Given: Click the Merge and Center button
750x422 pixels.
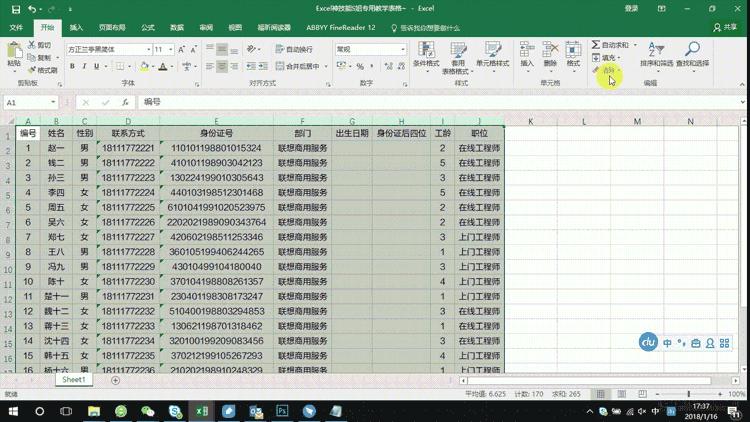Looking at the screenshot, I should (x=298, y=67).
